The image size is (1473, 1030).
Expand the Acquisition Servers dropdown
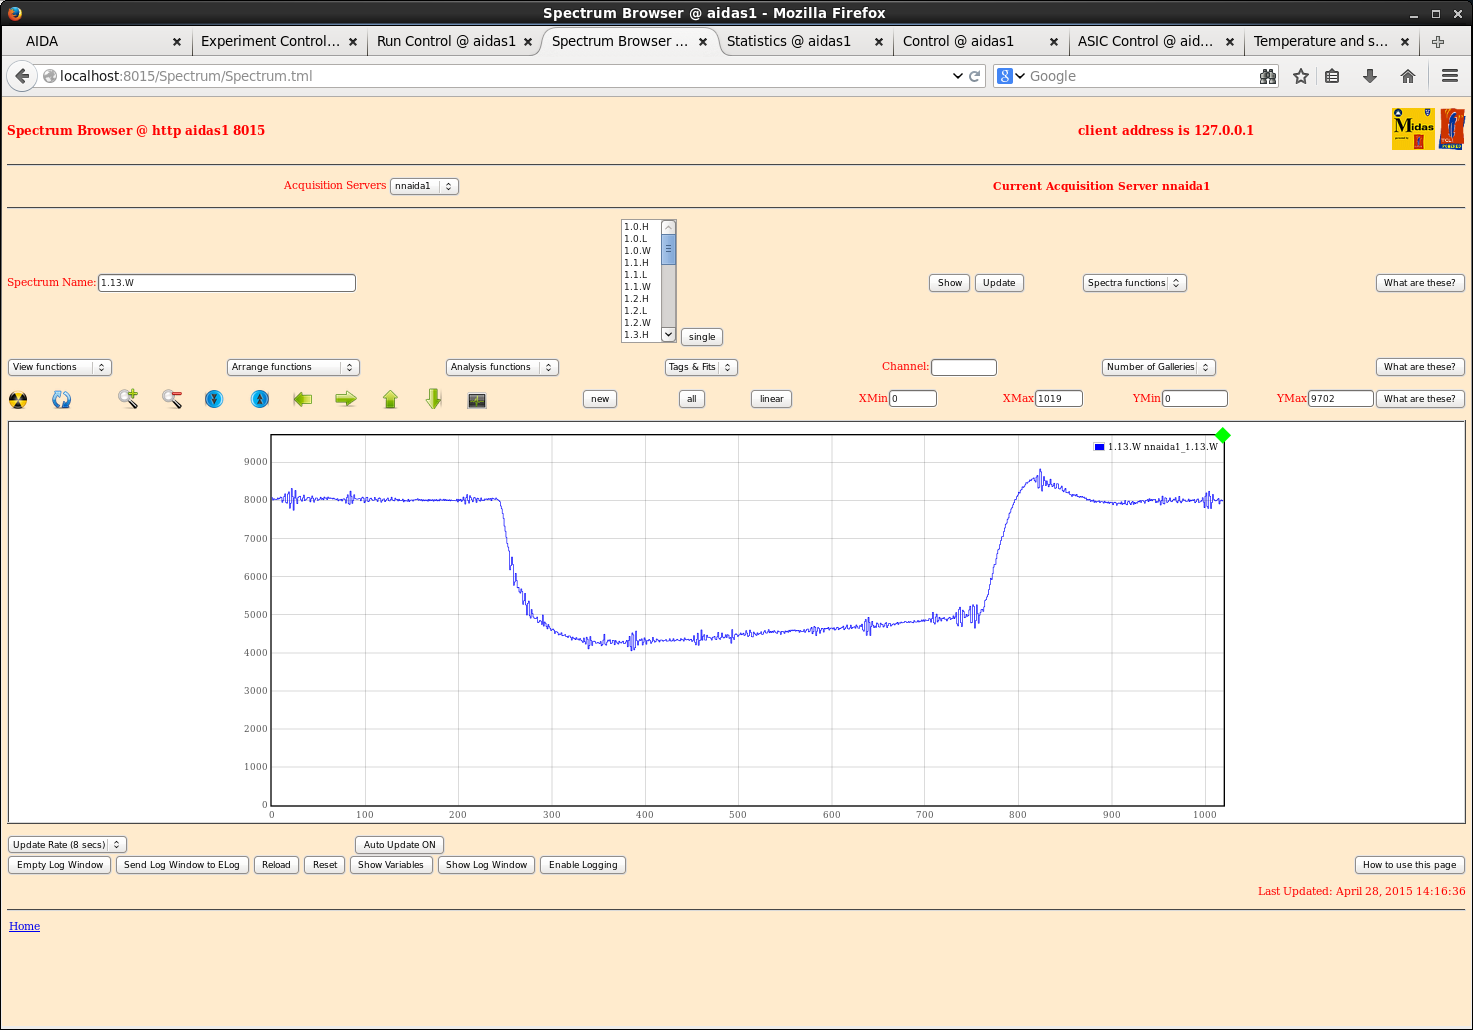pyautogui.click(x=424, y=186)
